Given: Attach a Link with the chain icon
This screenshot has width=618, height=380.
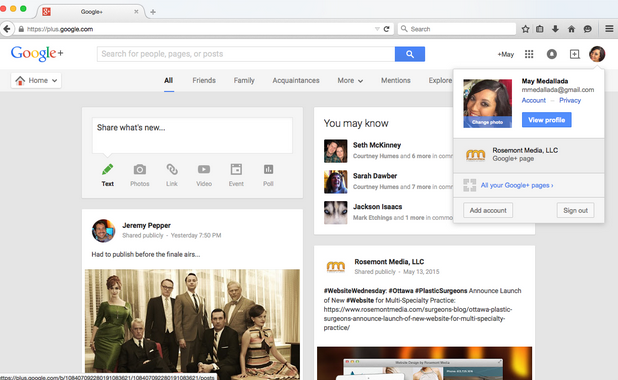Looking at the screenshot, I should (172, 175).
